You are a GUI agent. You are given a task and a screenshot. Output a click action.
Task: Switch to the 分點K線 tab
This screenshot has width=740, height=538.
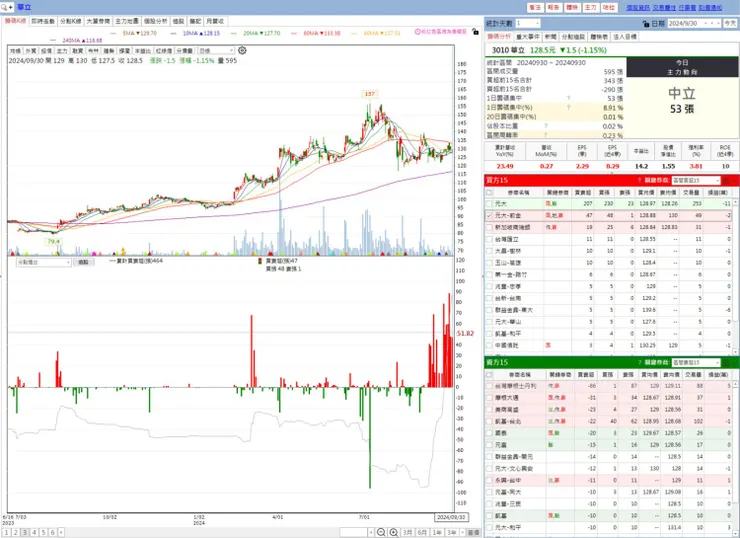[x=71, y=21]
